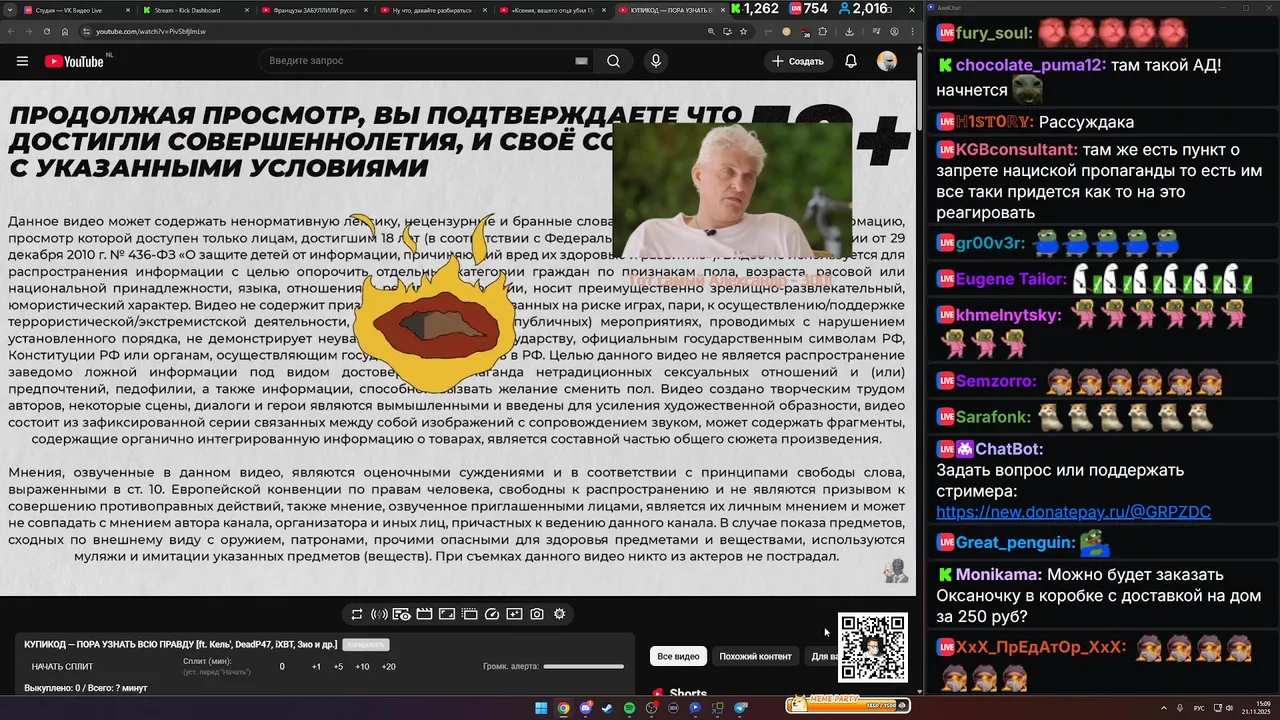Open Telegram from the taskbar
The width and height of the screenshot is (1280, 720).
point(741,708)
